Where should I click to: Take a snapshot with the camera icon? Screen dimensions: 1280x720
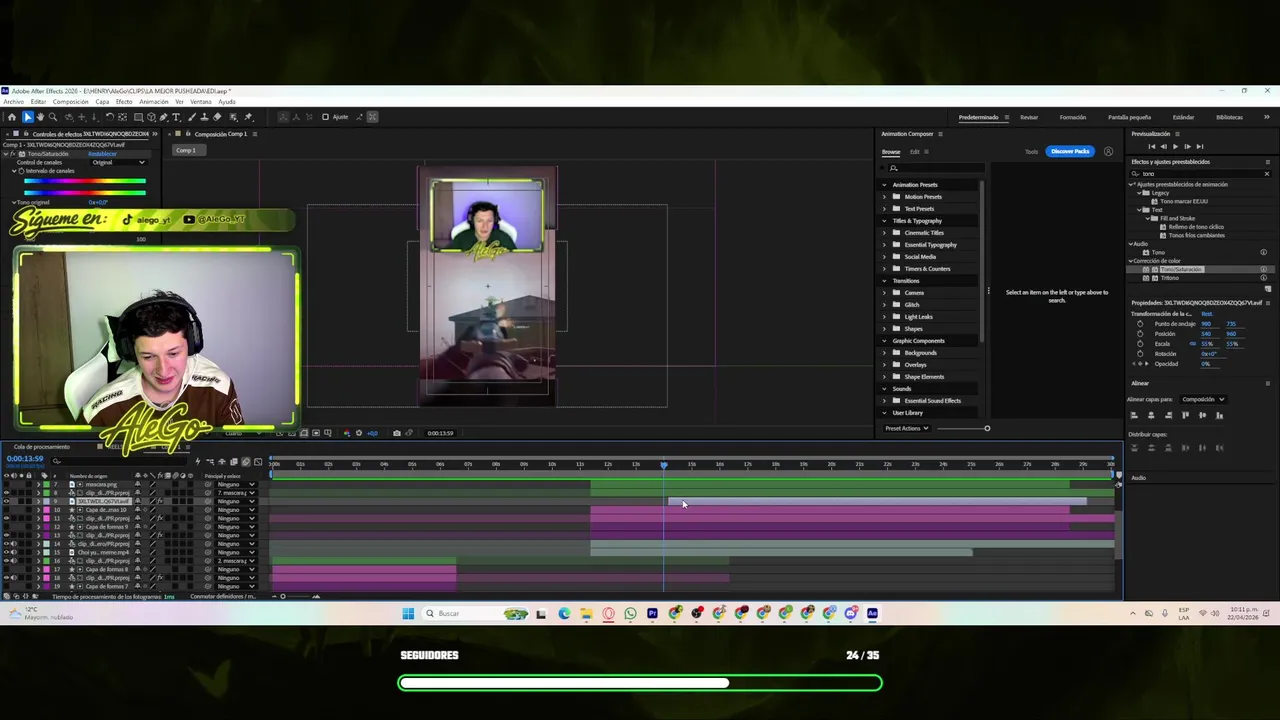click(397, 433)
